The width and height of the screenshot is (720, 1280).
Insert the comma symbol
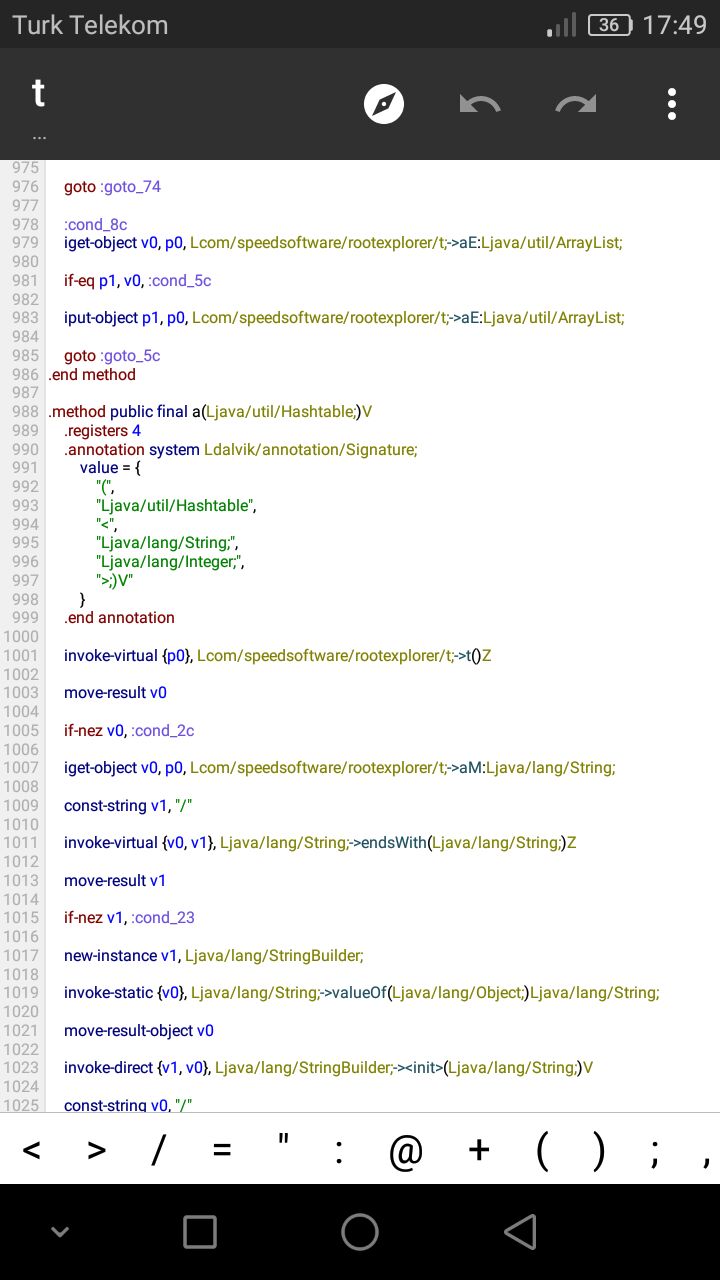click(706, 1162)
